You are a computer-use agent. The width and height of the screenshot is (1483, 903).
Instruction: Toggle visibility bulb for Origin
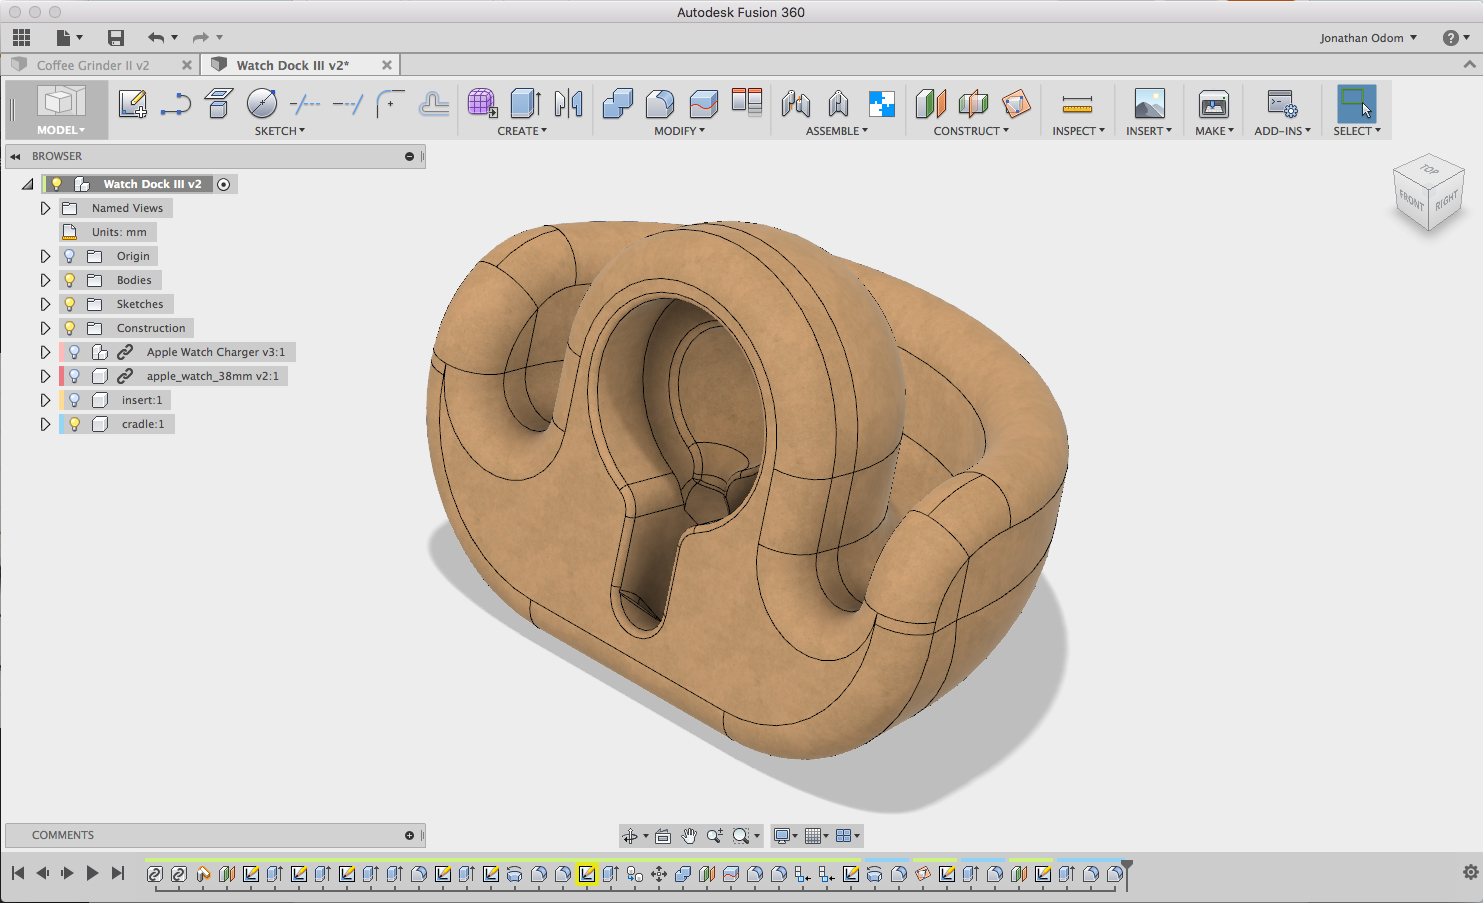[69, 256]
